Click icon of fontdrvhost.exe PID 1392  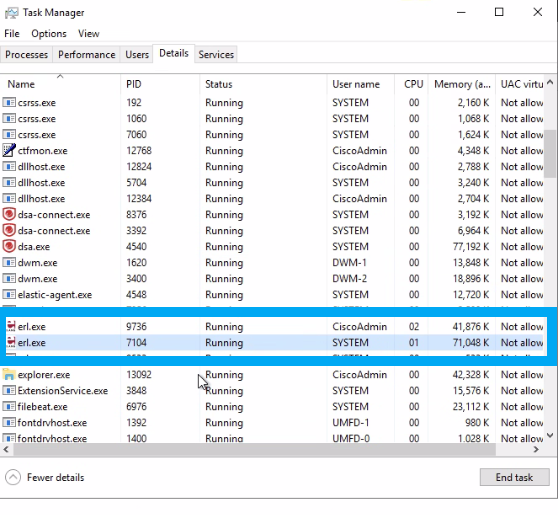tap(9, 423)
